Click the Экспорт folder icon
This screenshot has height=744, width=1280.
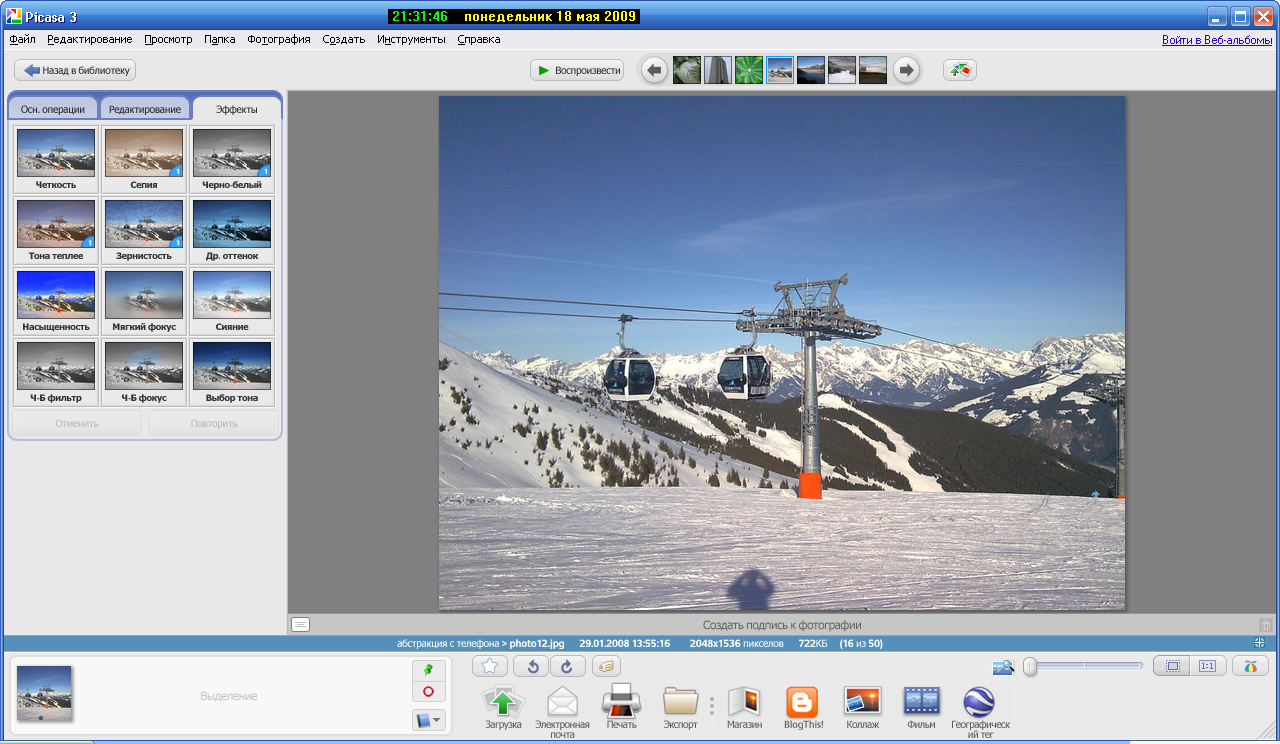(681, 701)
